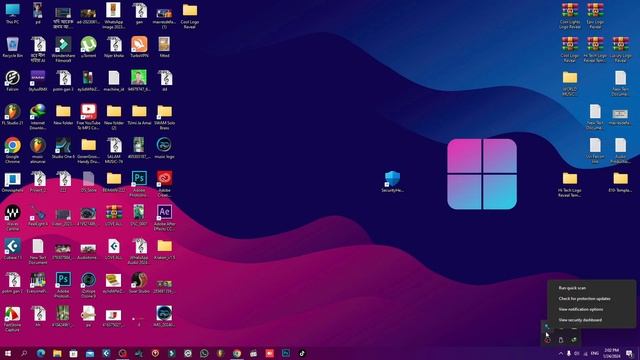Open the notification center icon
This screenshot has width=640, height=360.
[x=629, y=353]
